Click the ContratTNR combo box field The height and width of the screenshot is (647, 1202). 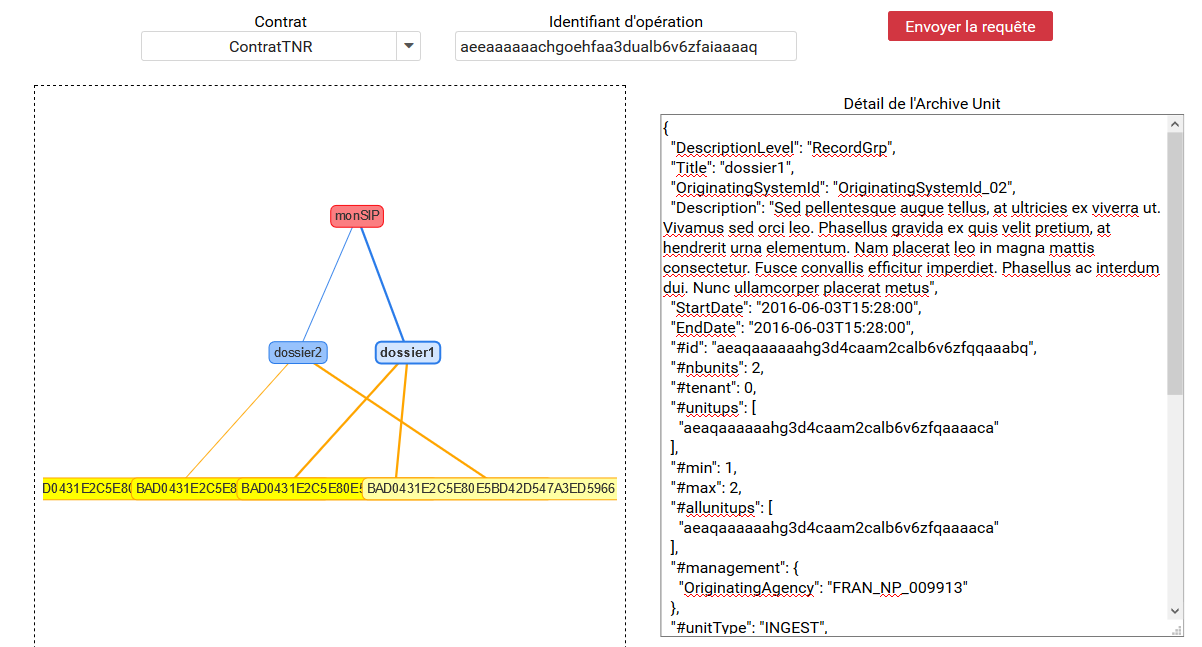(x=270, y=46)
